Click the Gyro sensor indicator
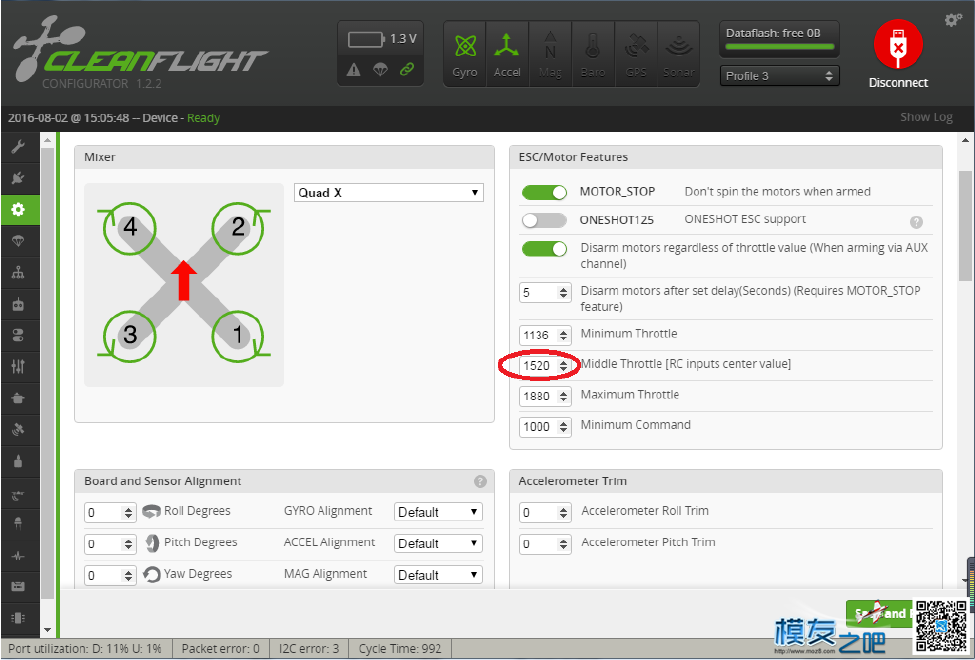Image resolution: width=975 pixels, height=660 pixels. (x=465, y=54)
